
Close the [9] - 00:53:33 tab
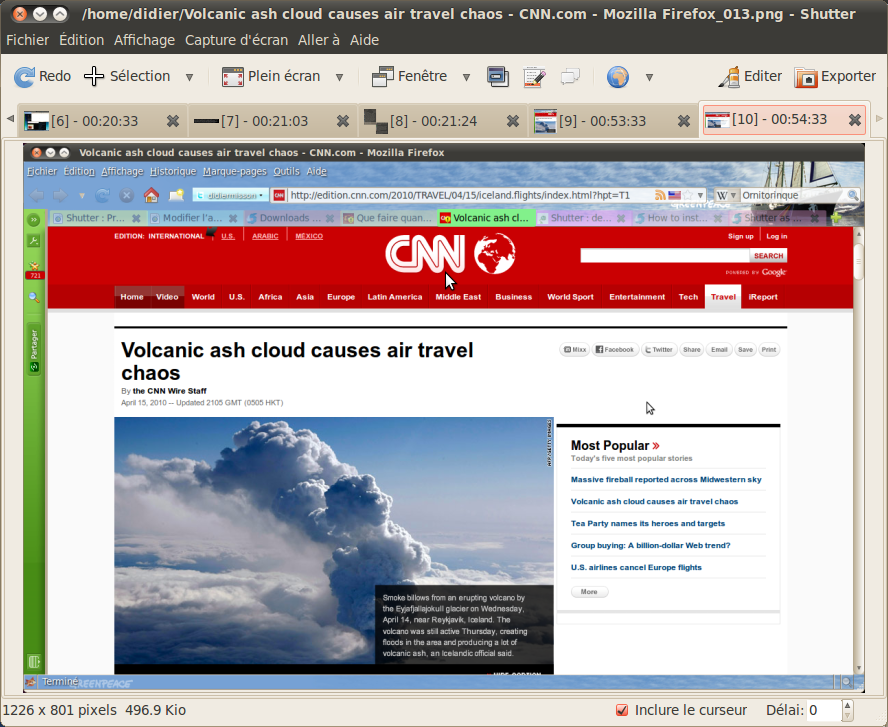684,121
